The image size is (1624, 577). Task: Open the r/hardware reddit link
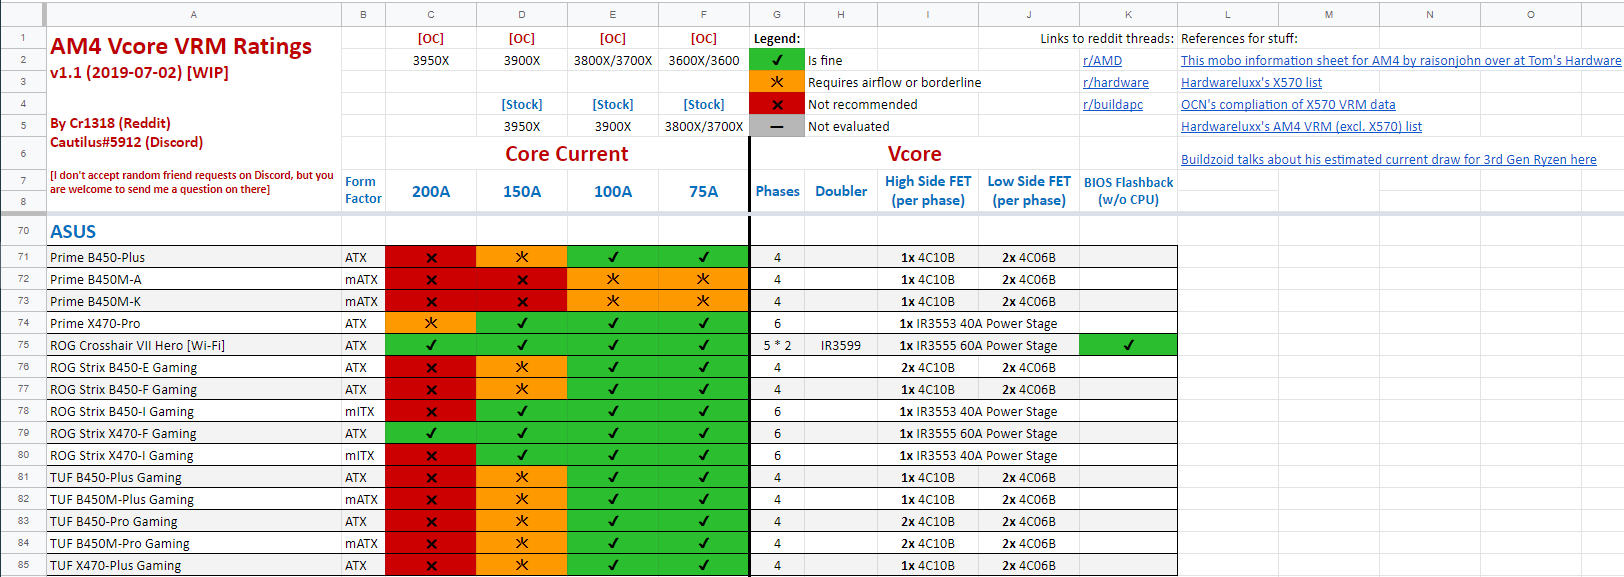coord(1115,83)
